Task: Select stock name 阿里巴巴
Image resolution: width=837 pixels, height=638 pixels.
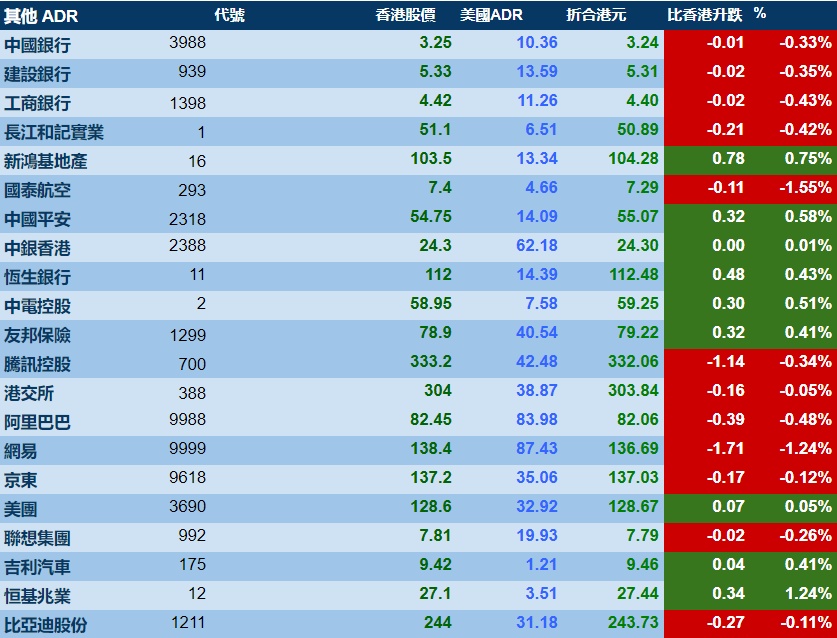Action: [37, 422]
